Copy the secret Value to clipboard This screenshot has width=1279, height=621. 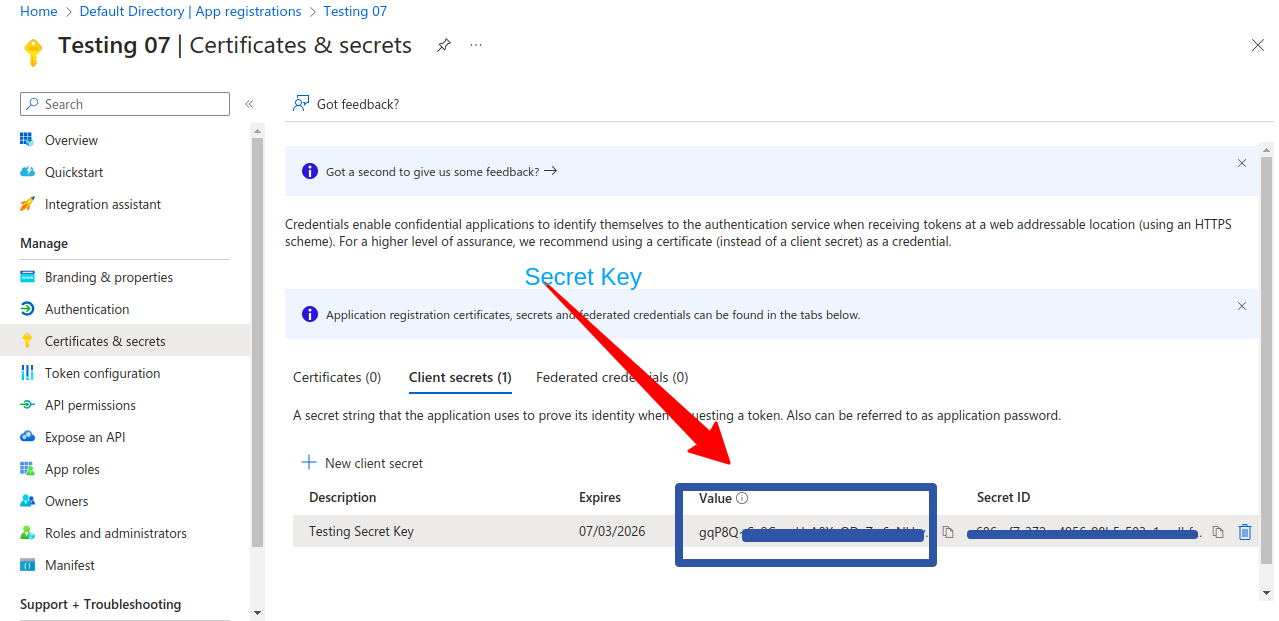pos(947,531)
